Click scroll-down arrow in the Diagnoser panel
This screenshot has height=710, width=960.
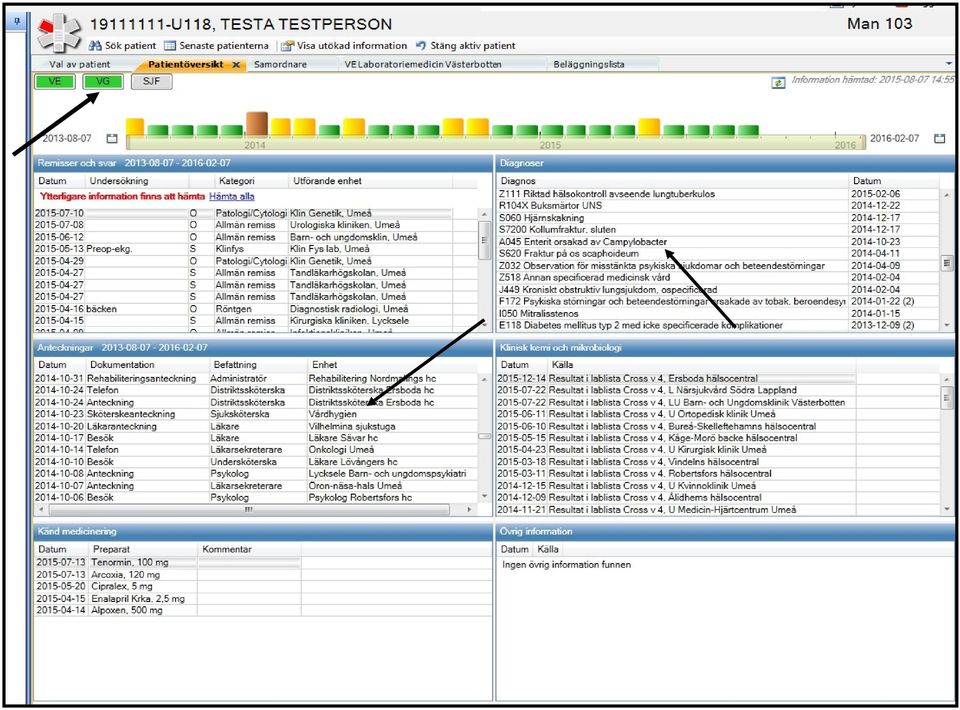pyautogui.click(x=947, y=325)
